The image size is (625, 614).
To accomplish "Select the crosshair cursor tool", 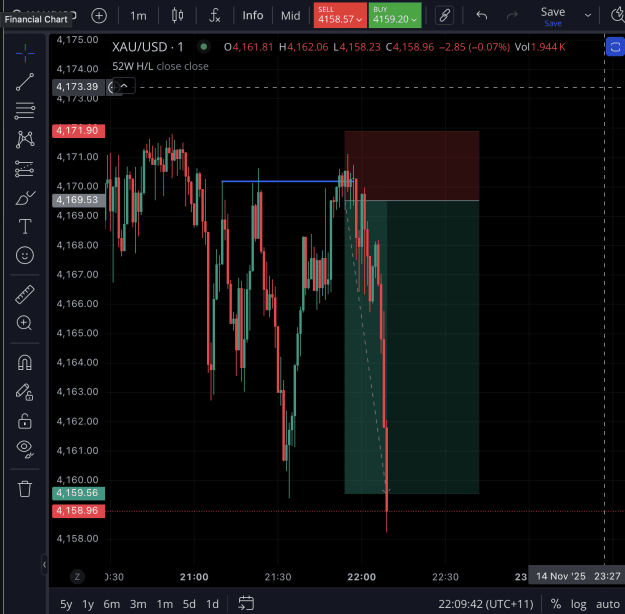I will (25, 53).
